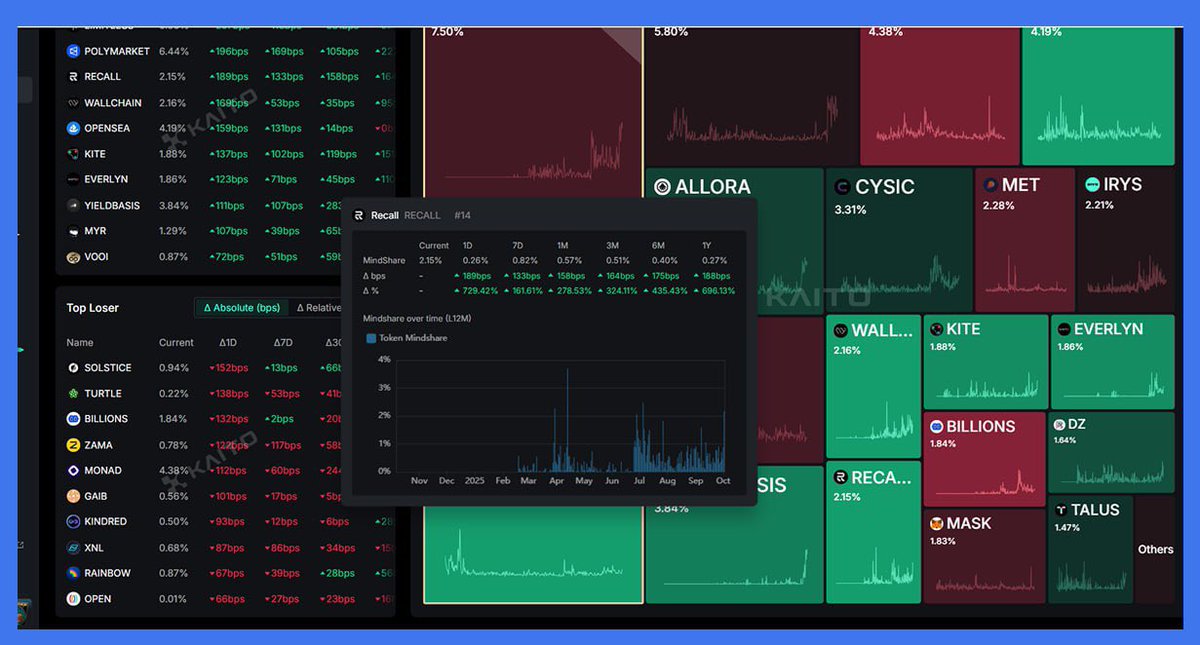1200x645 pixels.
Task: Open the WALL... treemap tile
Action: pyautogui.click(x=873, y=387)
